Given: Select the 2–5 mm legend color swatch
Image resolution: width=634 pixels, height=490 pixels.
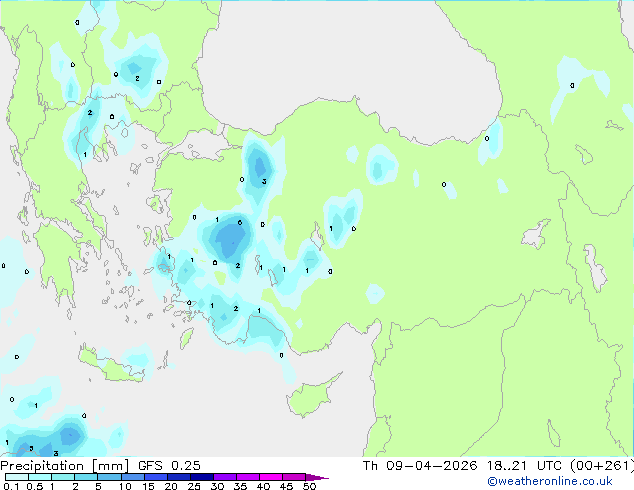Looking at the screenshot, I should tap(86, 477).
